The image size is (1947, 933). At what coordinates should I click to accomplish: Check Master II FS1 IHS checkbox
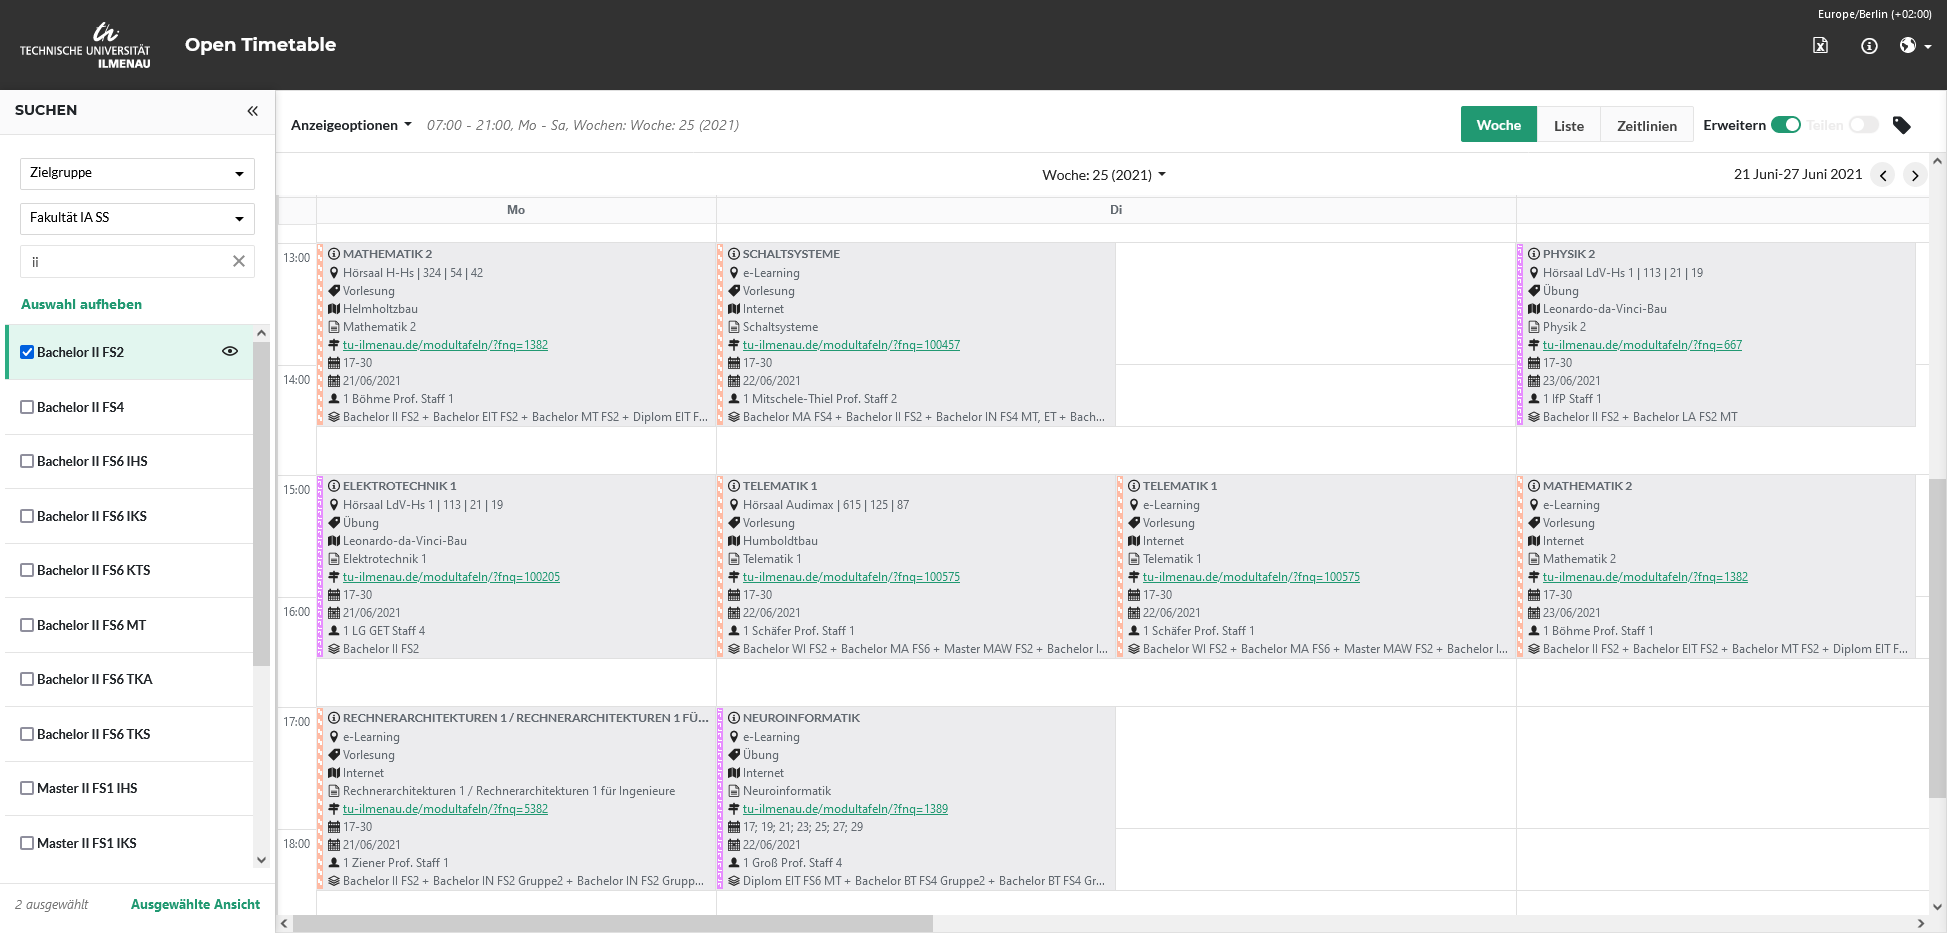[x=27, y=788]
